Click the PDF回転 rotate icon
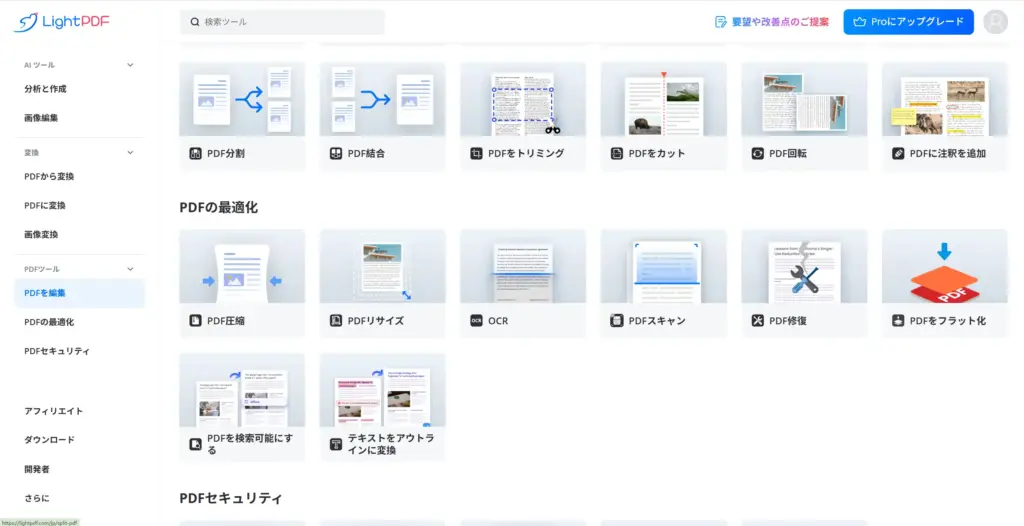The width and height of the screenshot is (1024, 526). click(x=758, y=154)
